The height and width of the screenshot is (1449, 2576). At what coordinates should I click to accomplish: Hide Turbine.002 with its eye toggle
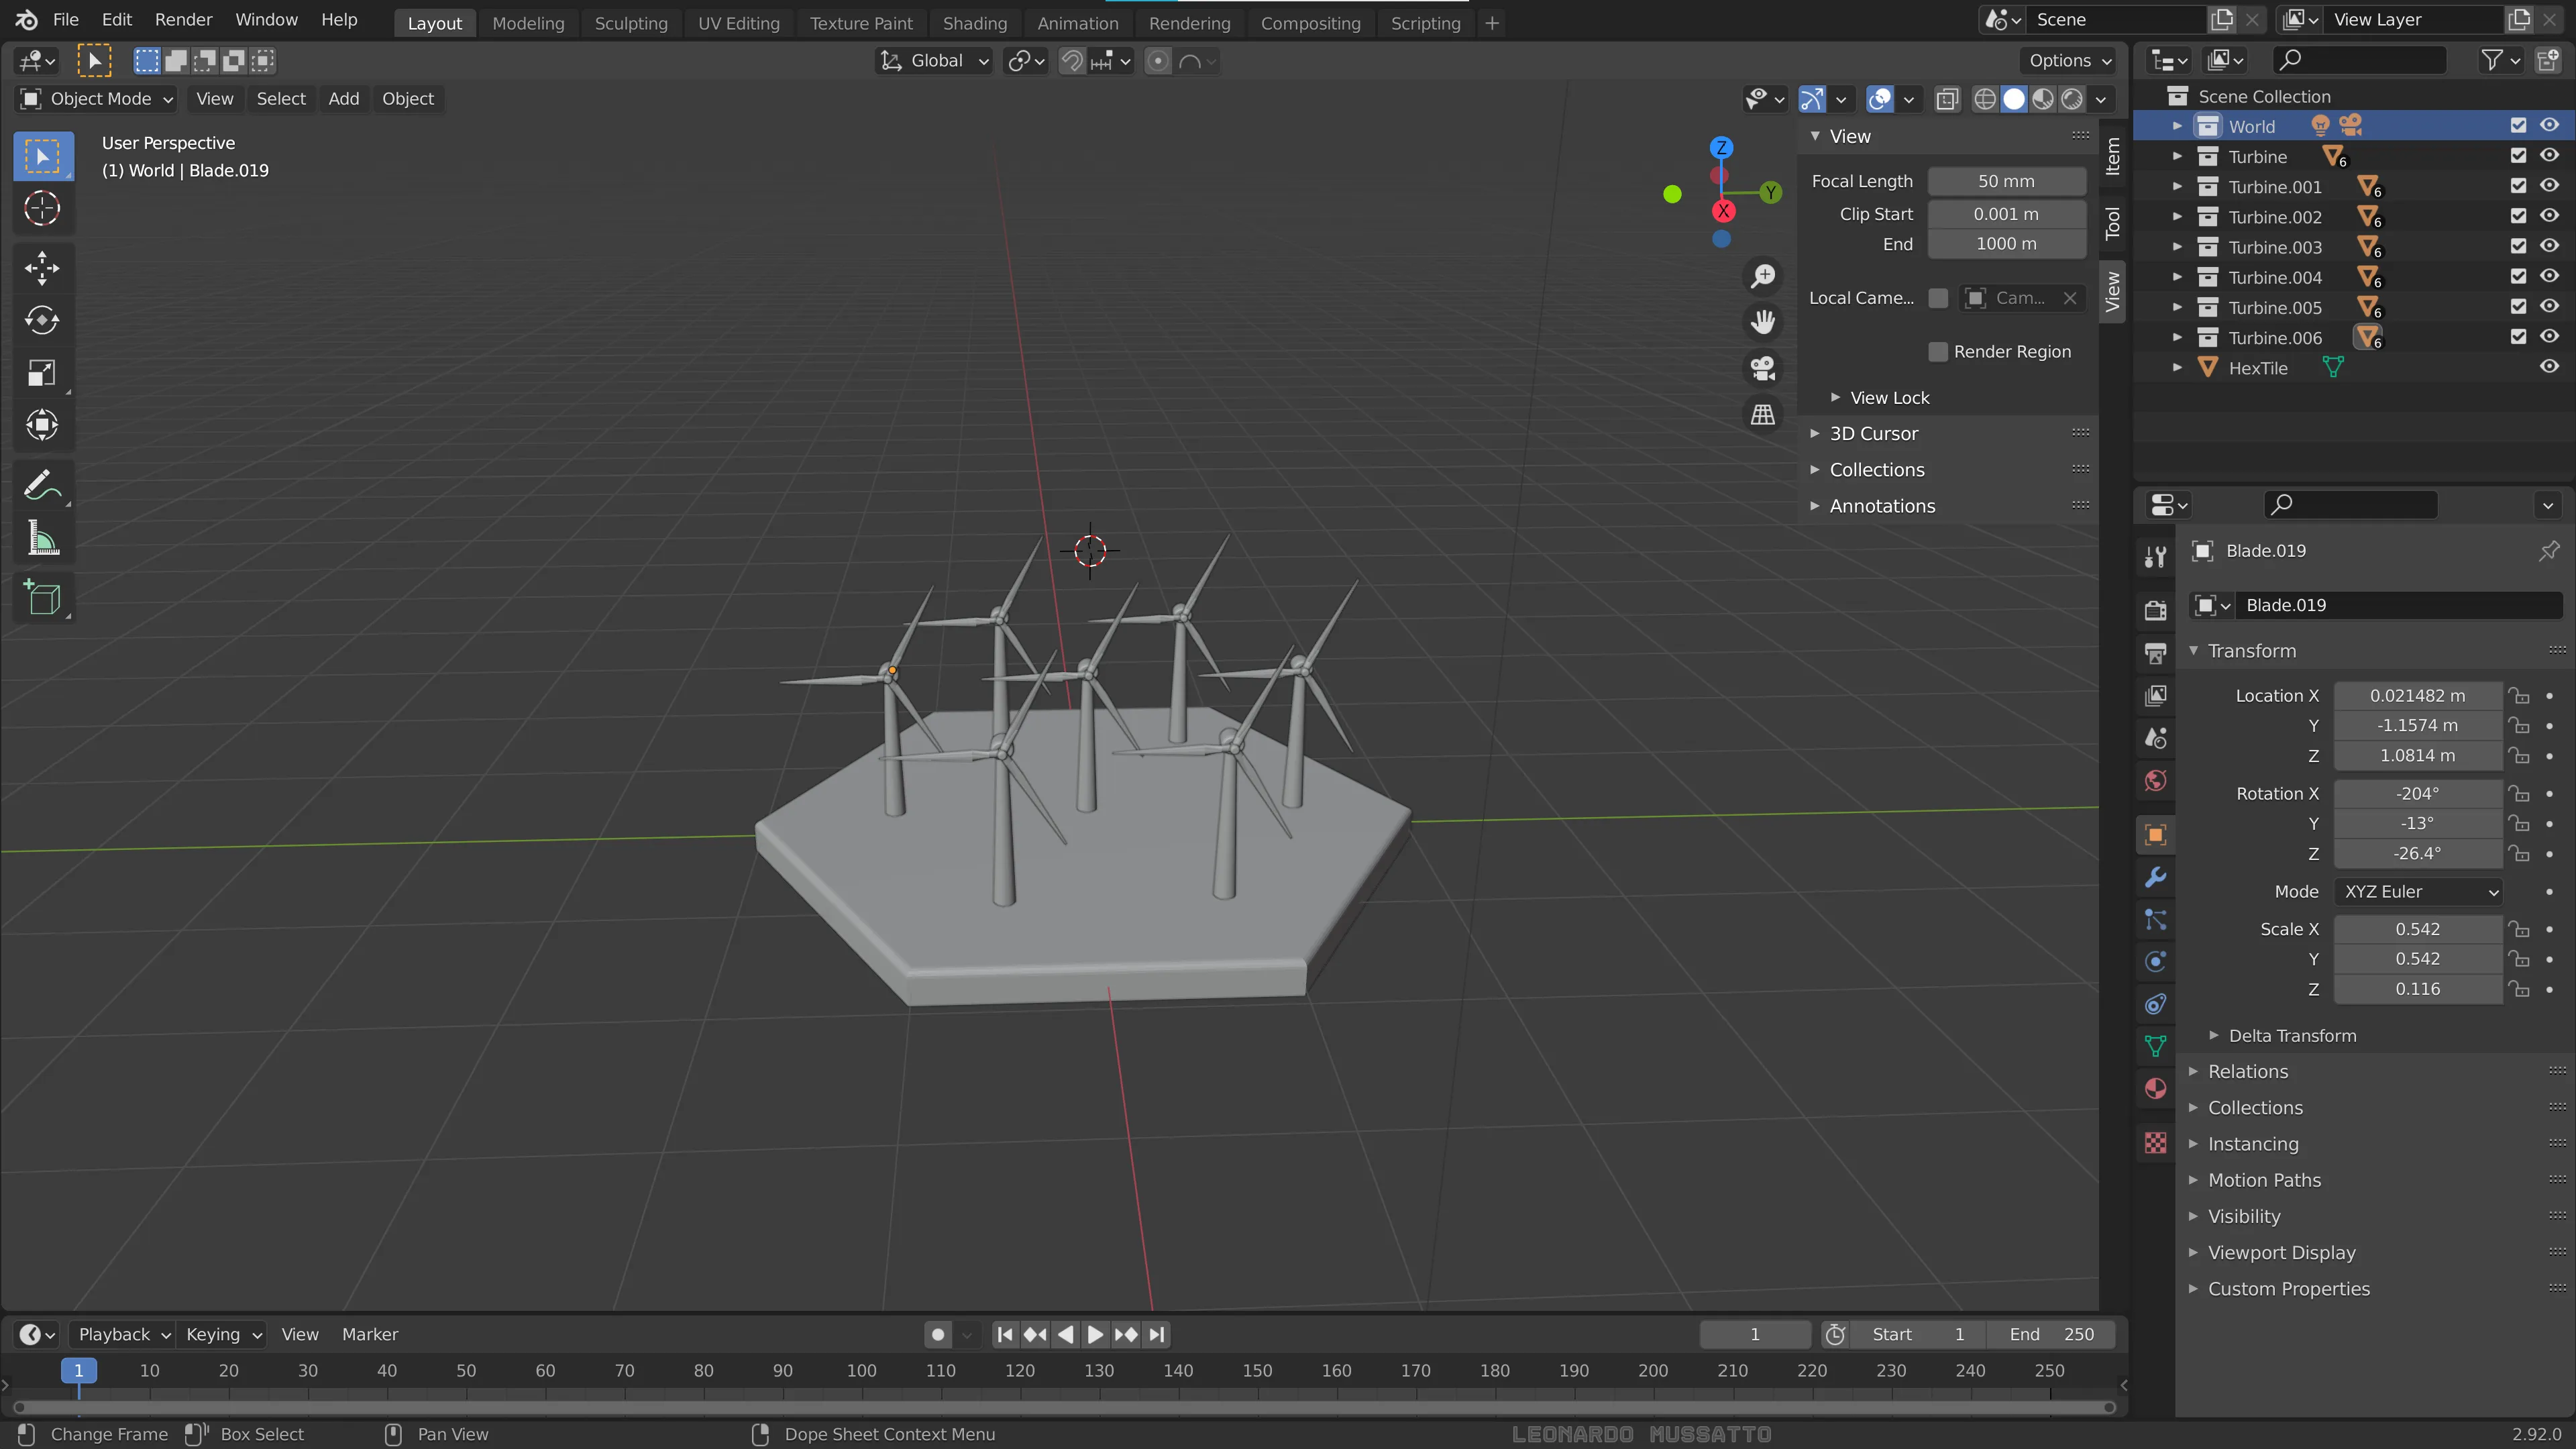point(2549,216)
